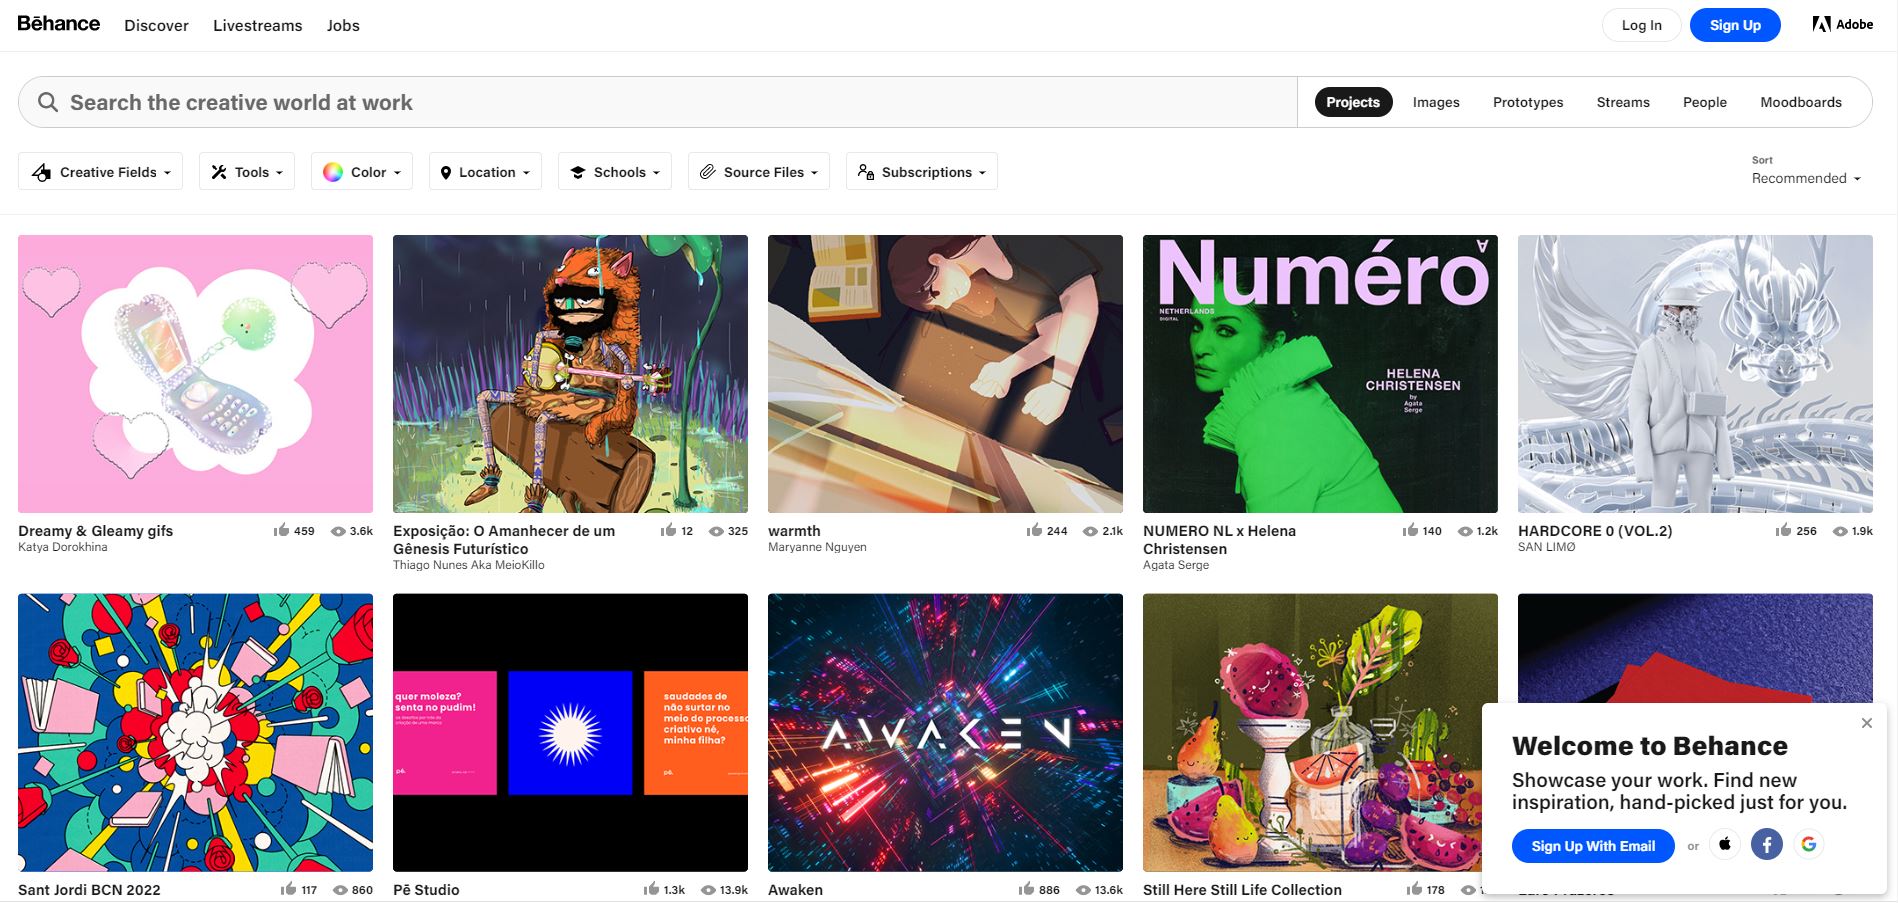1898x903 pixels.
Task: Open the Jobs menu item
Action: pos(343,25)
